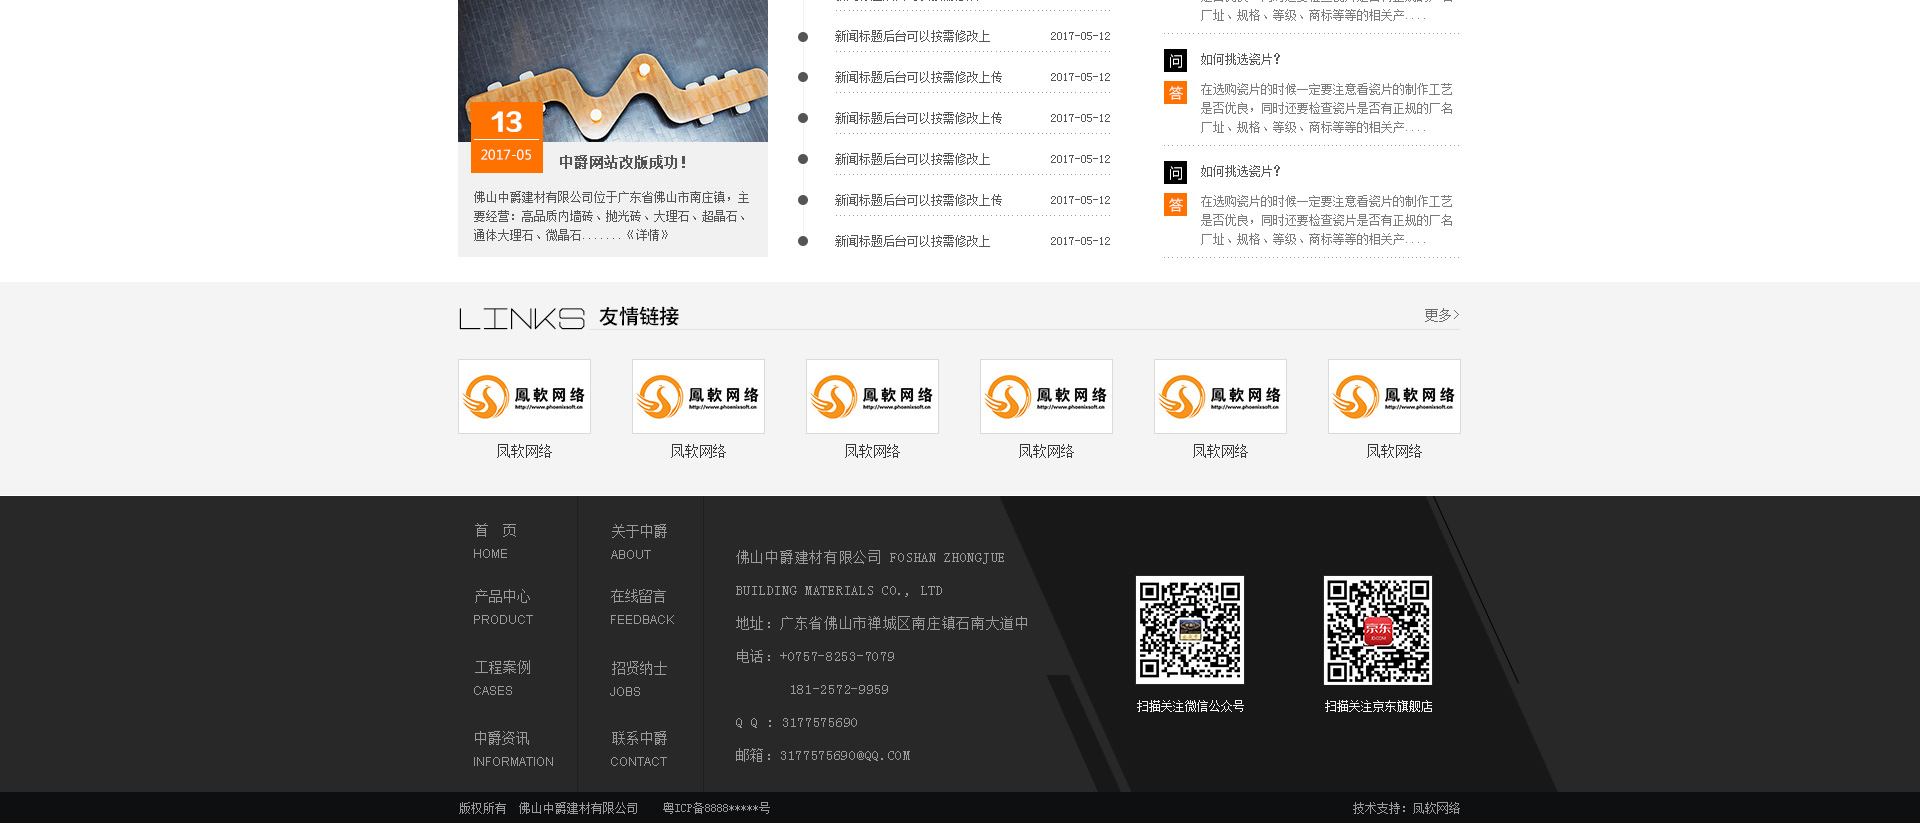Click the third 凤软网络 logo thumbnail
The image size is (1920, 823).
tap(872, 396)
